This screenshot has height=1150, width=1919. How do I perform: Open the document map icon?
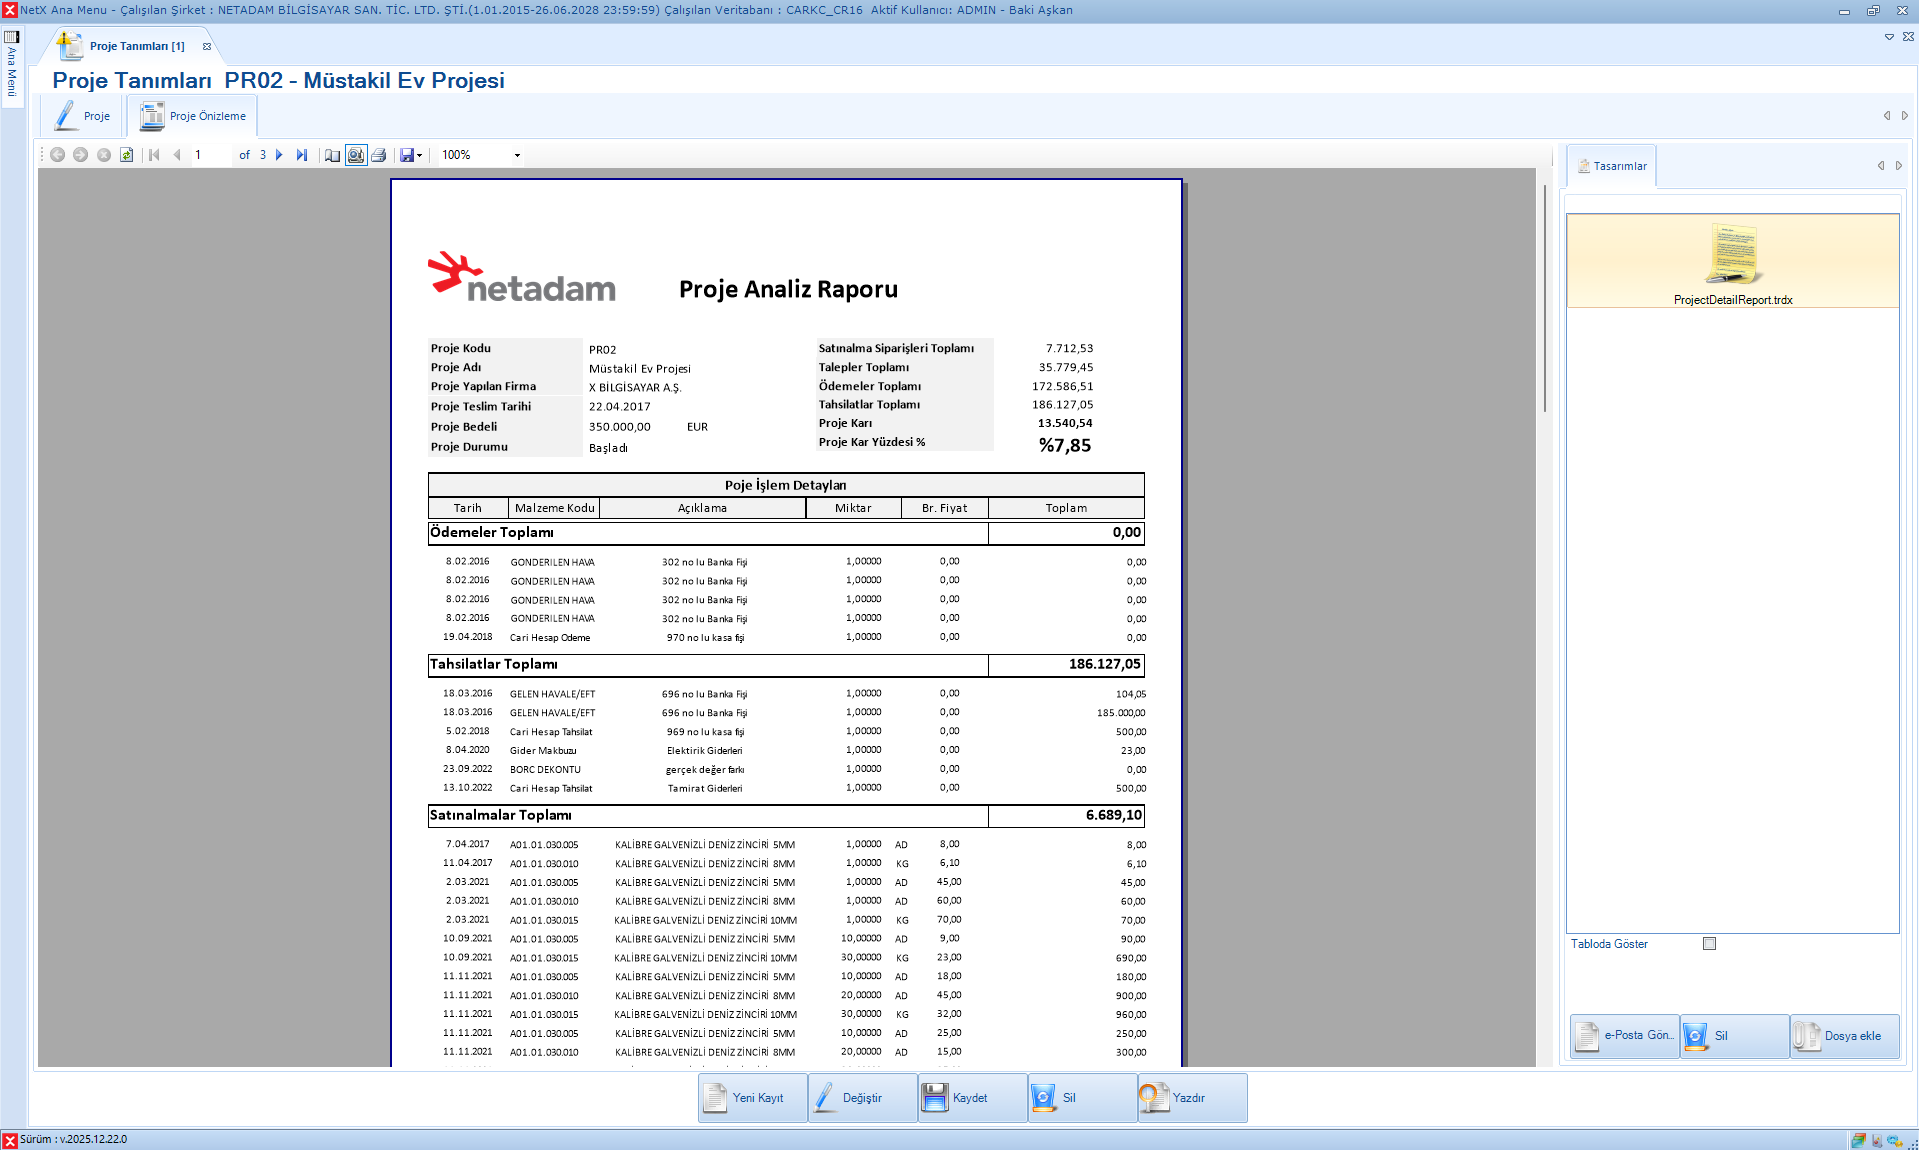pyautogui.click(x=333, y=155)
